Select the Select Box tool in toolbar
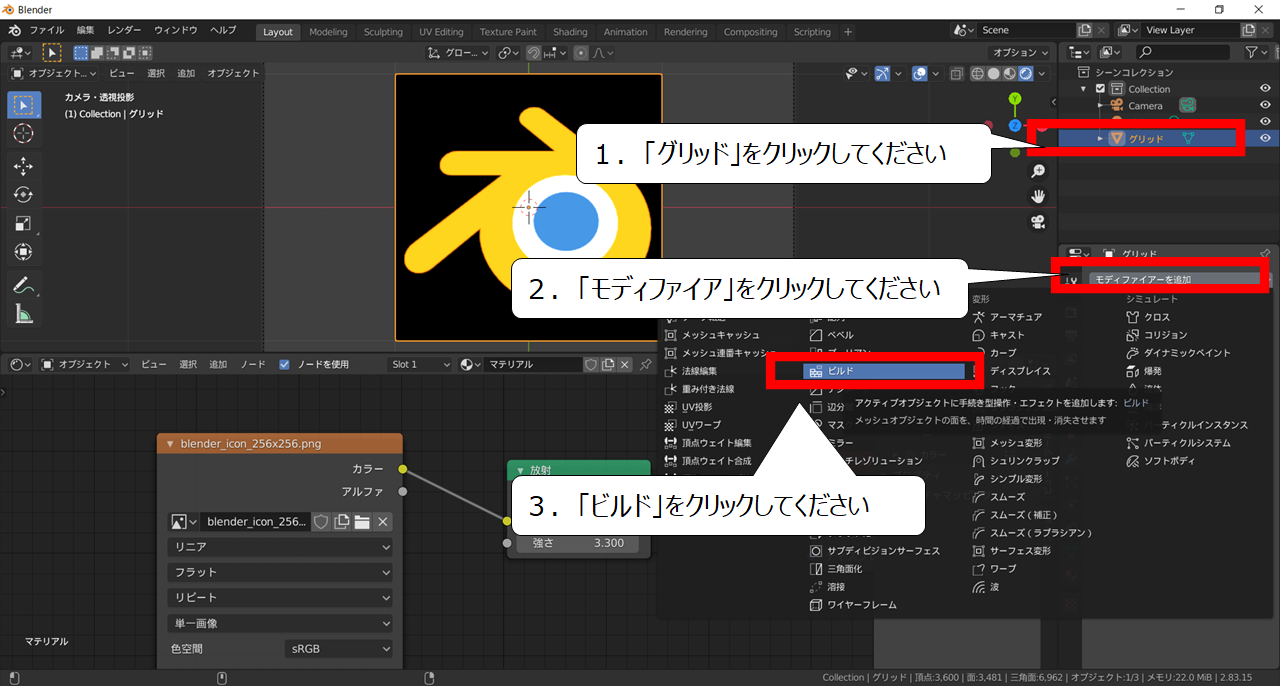Screen dimensions: 1280x686 (x=24, y=104)
